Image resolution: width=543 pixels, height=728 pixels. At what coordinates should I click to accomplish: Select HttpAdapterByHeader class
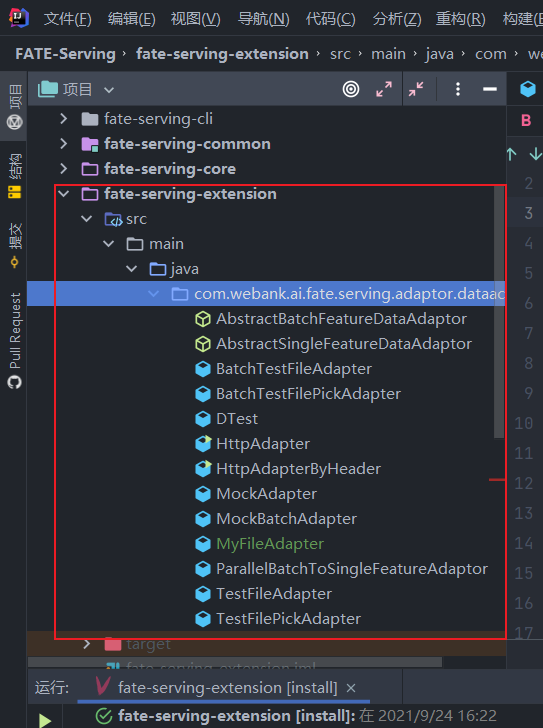click(x=298, y=468)
